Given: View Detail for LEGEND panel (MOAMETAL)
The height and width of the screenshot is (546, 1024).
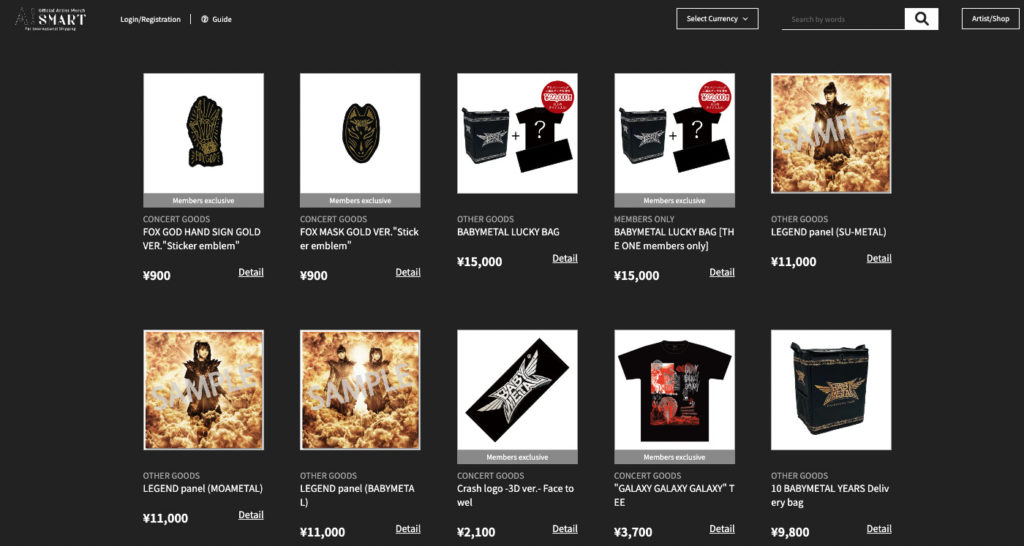Looking at the screenshot, I should (x=251, y=515).
